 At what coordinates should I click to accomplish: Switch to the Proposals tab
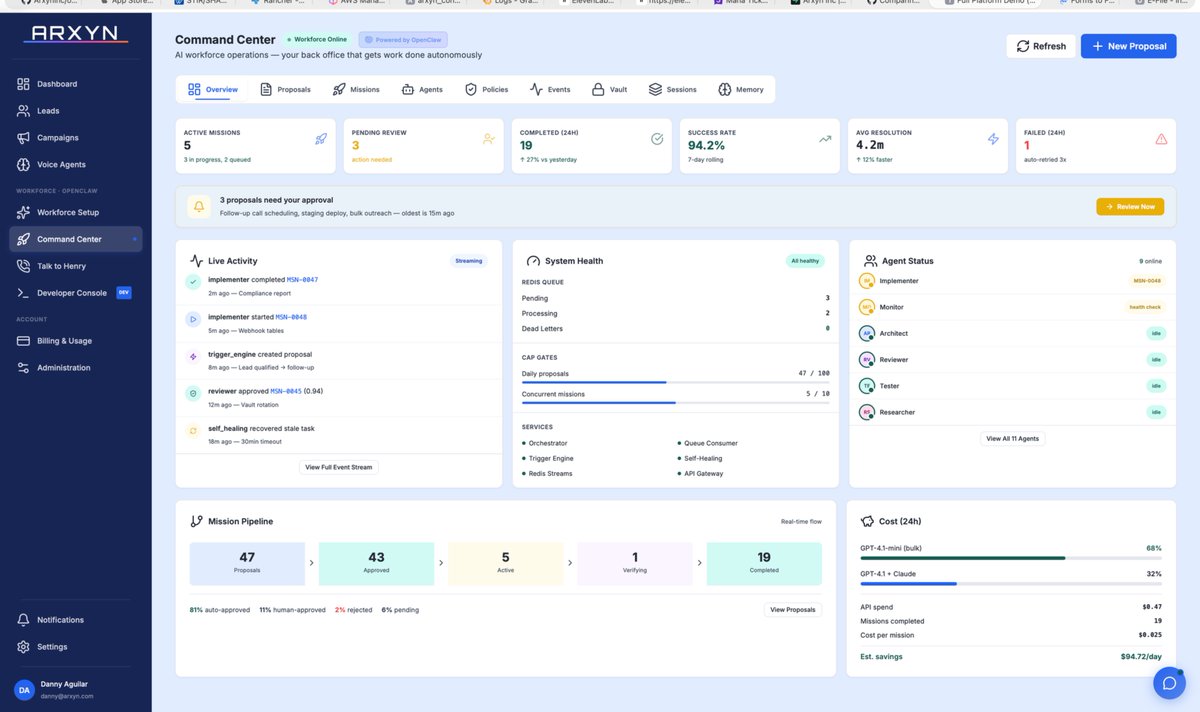pyautogui.click(x=285, y=89)
